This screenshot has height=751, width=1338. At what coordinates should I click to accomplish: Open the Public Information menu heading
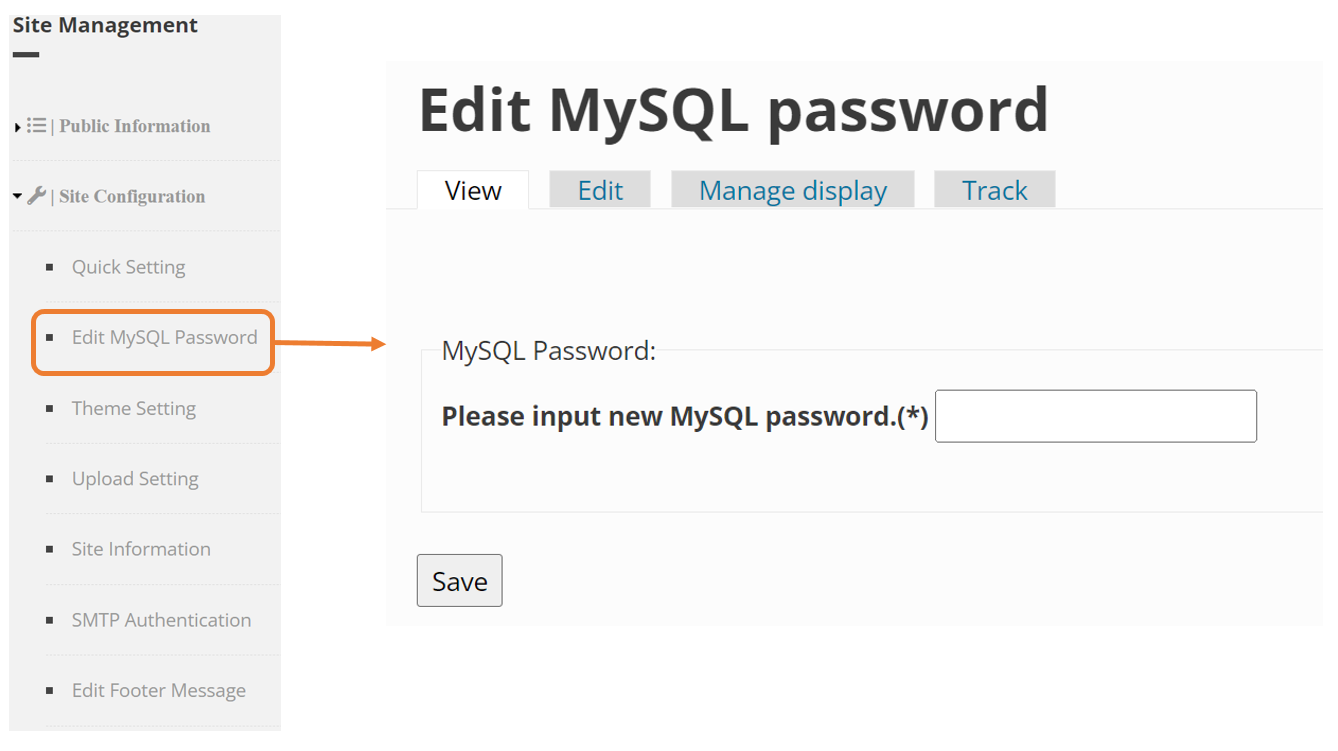(x=134, y=126)
